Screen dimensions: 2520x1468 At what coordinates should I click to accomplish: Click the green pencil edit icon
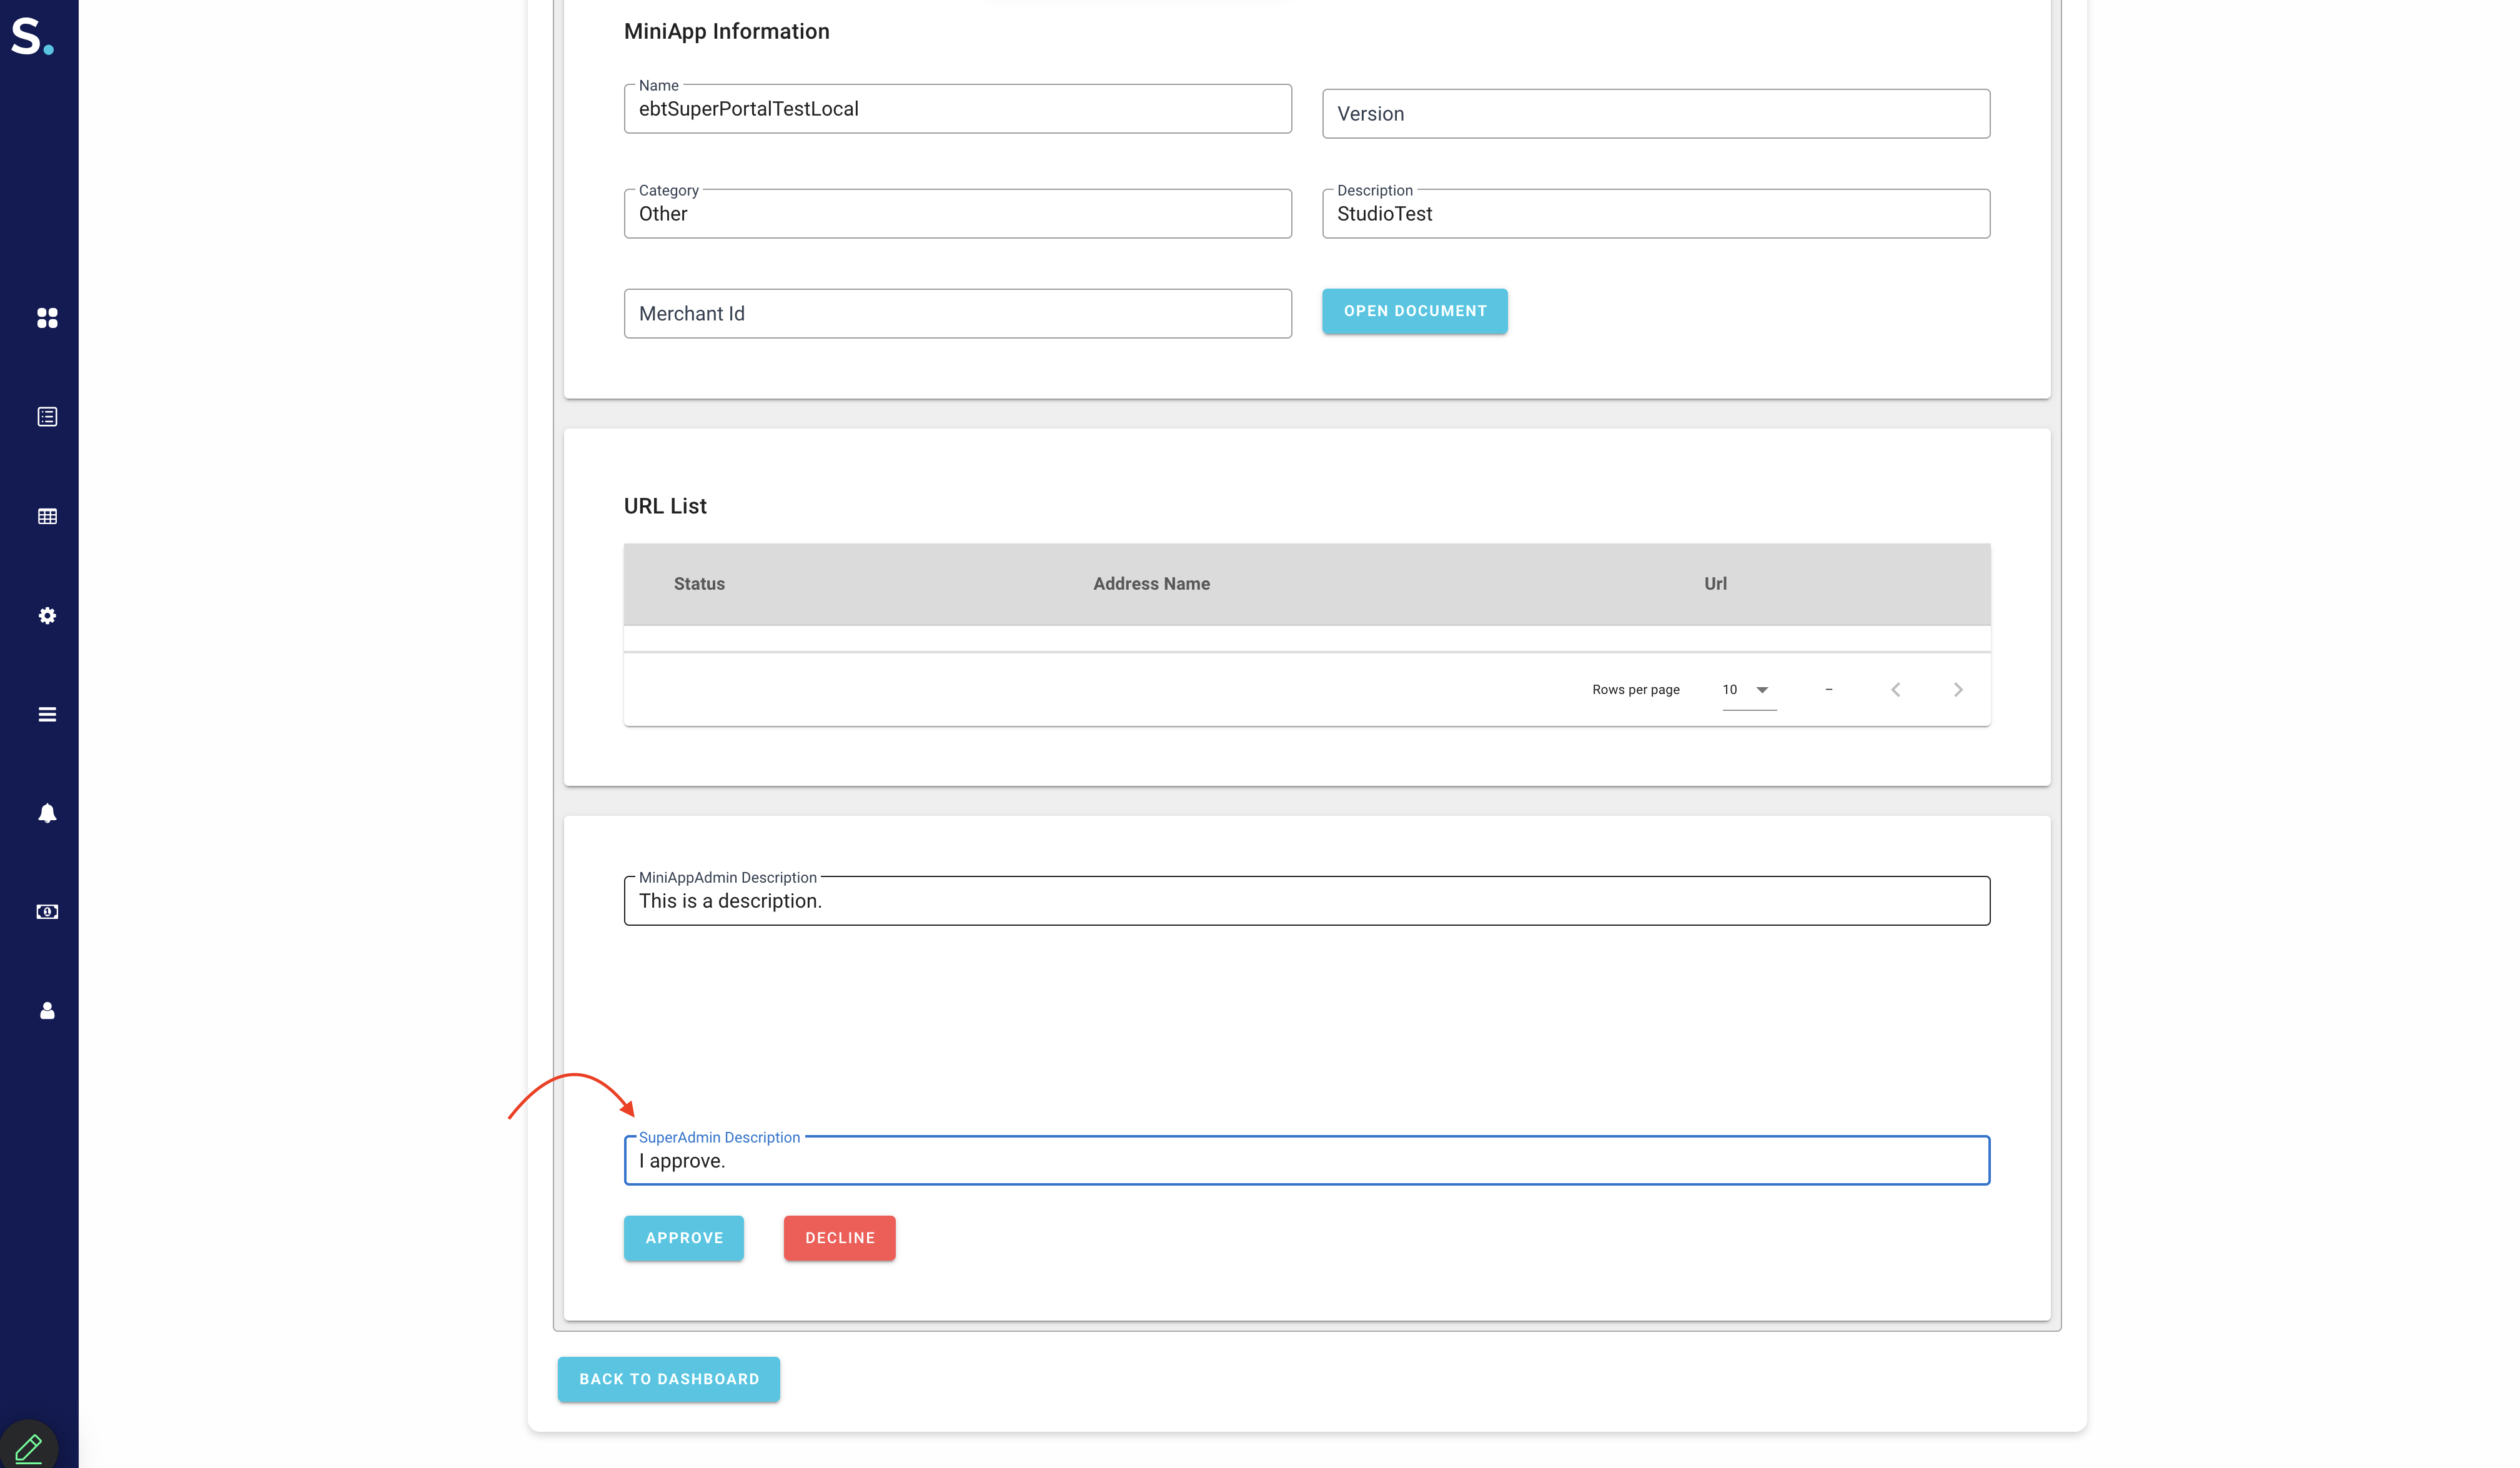click(28, 1447)
